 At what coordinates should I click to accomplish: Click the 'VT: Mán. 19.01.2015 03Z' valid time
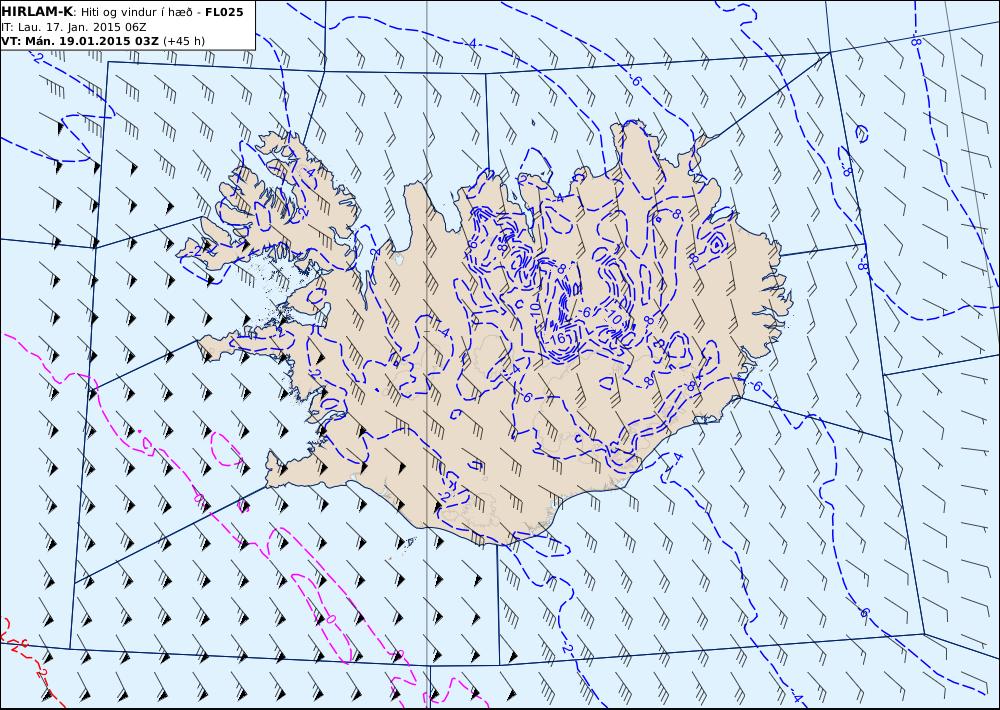click(80, 41)
